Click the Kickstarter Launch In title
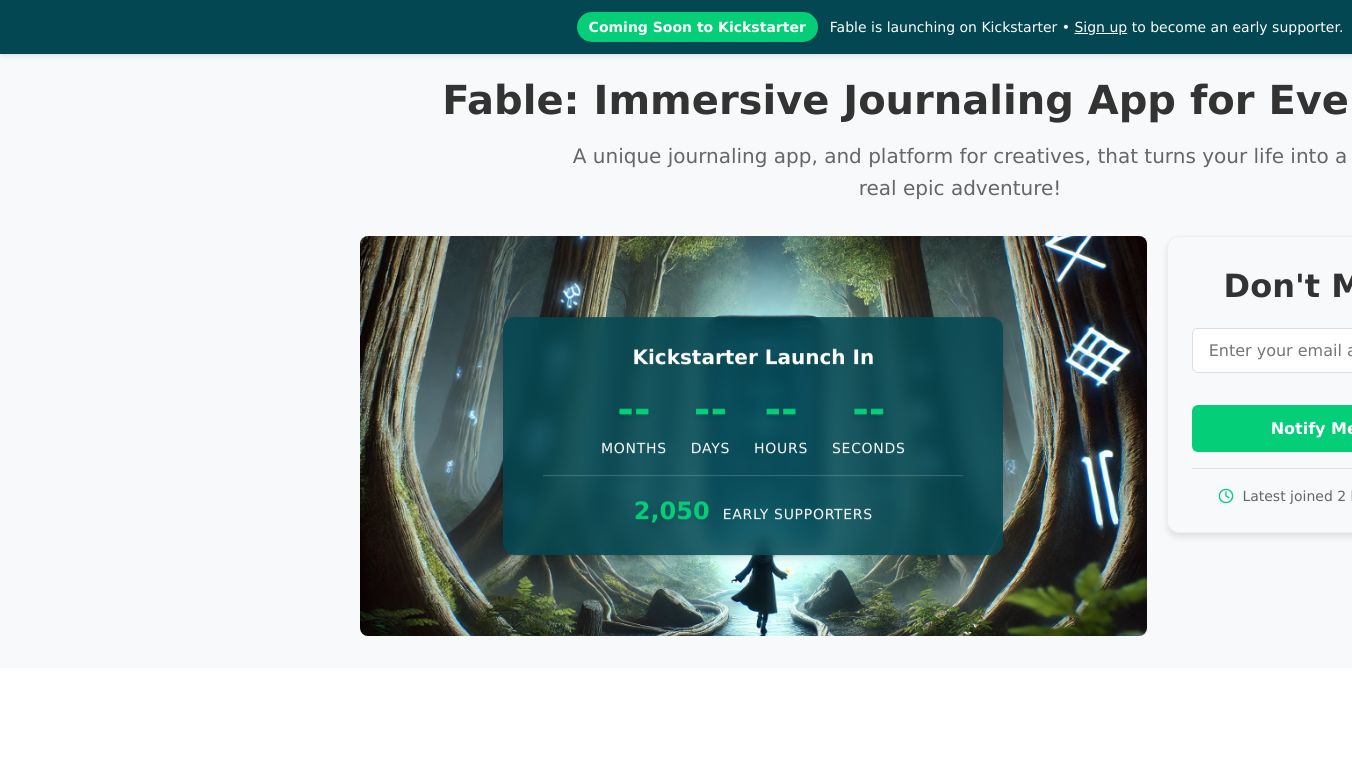The height and width of the screenshot is (760, 1352). pyautogui.click(x=753, y=357)
